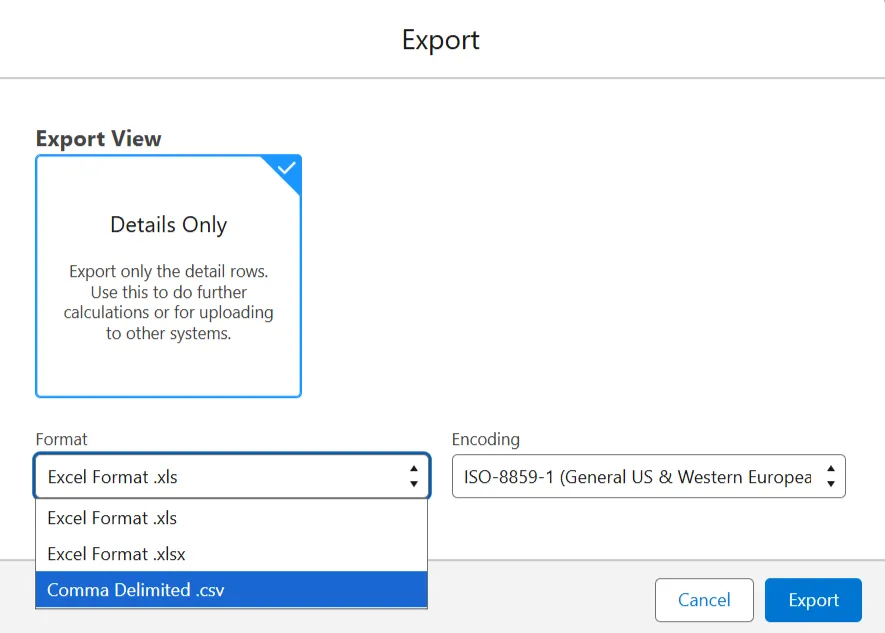Click the 'Export only the detail rows' description
Image resolution: width=885 pixels, height=633 pixels.
(168, 302)
